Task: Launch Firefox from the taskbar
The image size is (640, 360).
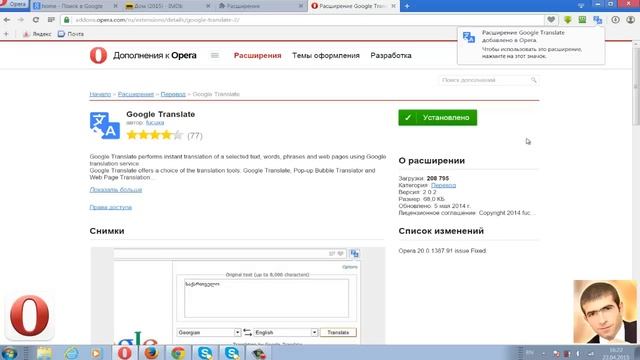Action: click(151, 353)
